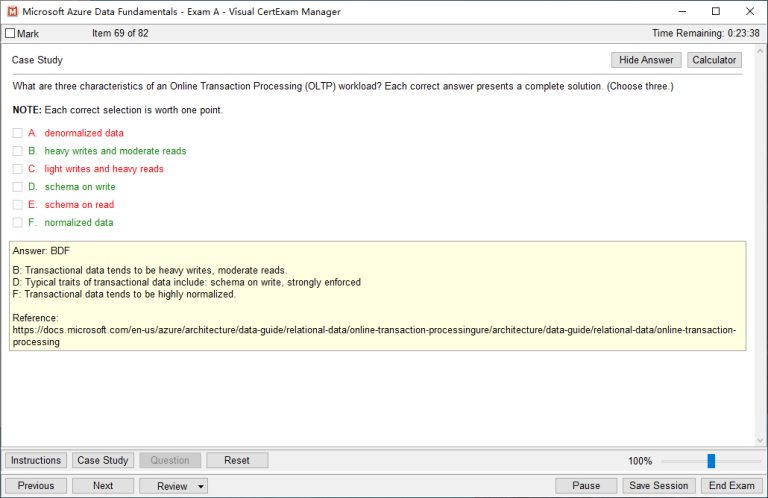
Task: Check answer A denormalized data
Action: [17, 133]
